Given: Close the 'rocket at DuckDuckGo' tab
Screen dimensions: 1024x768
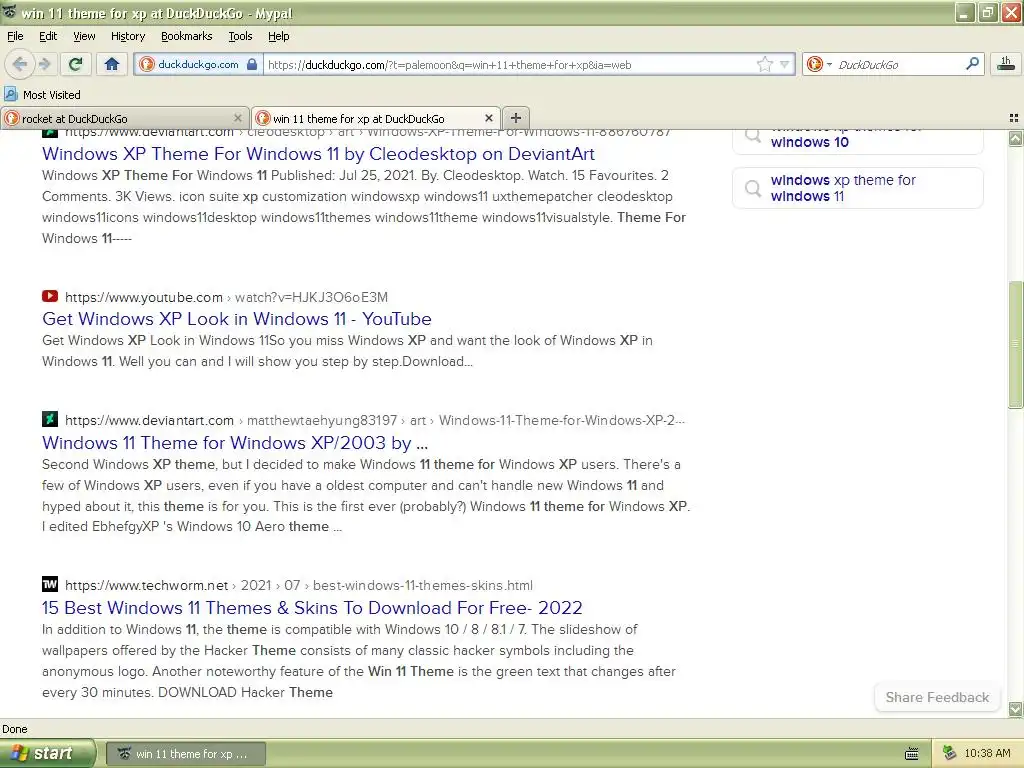Looking at the screenshot, I should tap(238, 118).
